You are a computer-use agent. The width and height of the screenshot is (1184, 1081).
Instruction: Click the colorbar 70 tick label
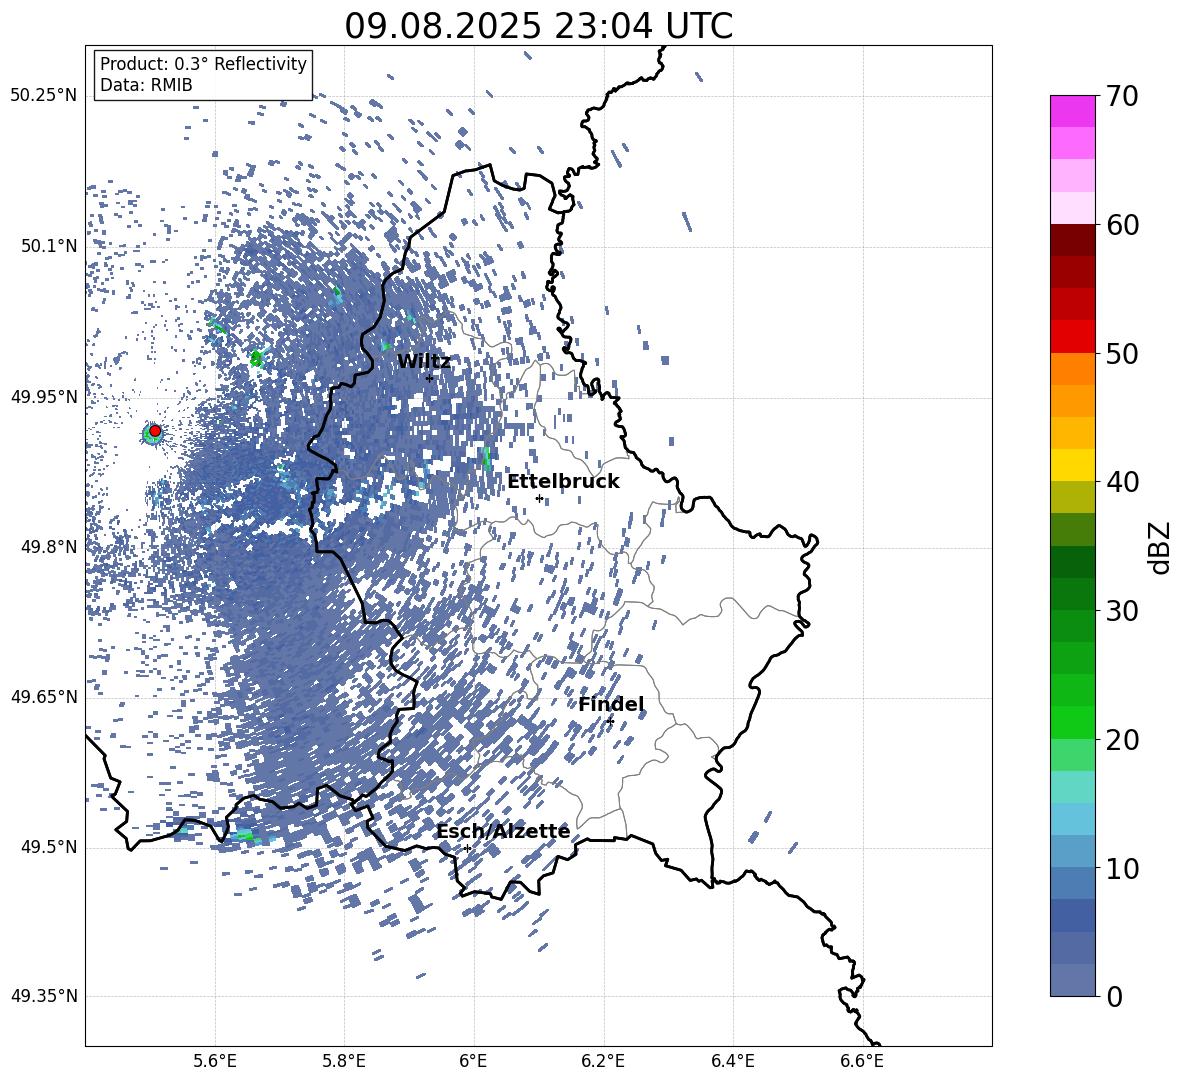click(x=1122, y=96)
